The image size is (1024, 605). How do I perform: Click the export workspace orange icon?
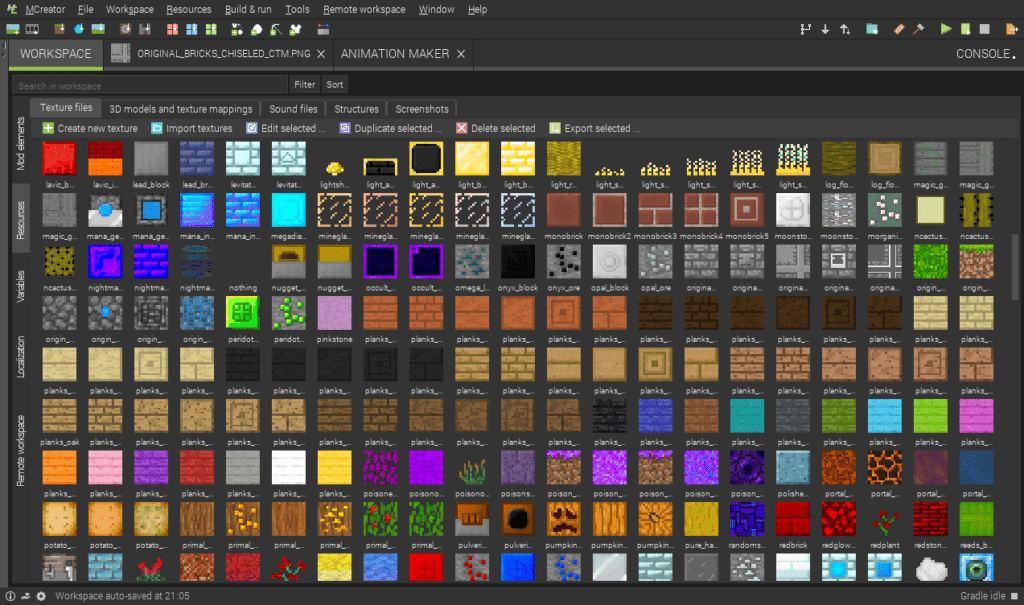click(x=1012, y=29)
